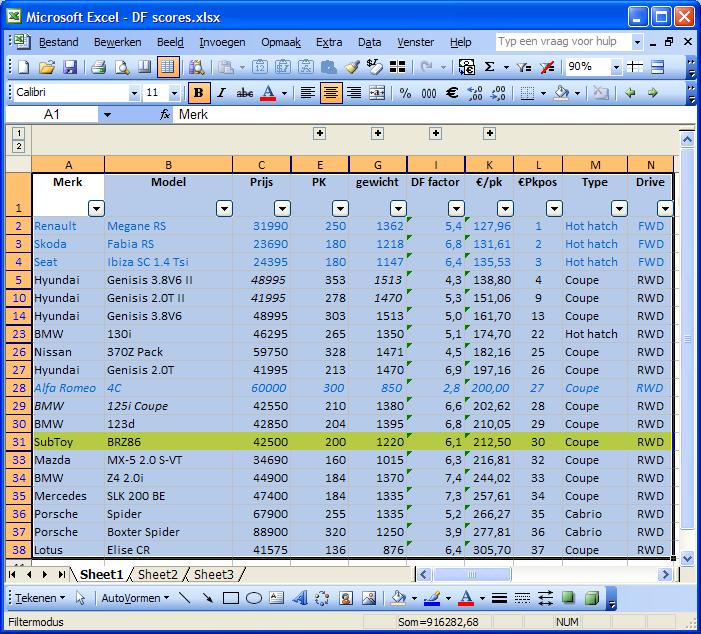Select the Line drawing tool
The width and height of the screenshot is (701, 634).
(x=185, y=598)
